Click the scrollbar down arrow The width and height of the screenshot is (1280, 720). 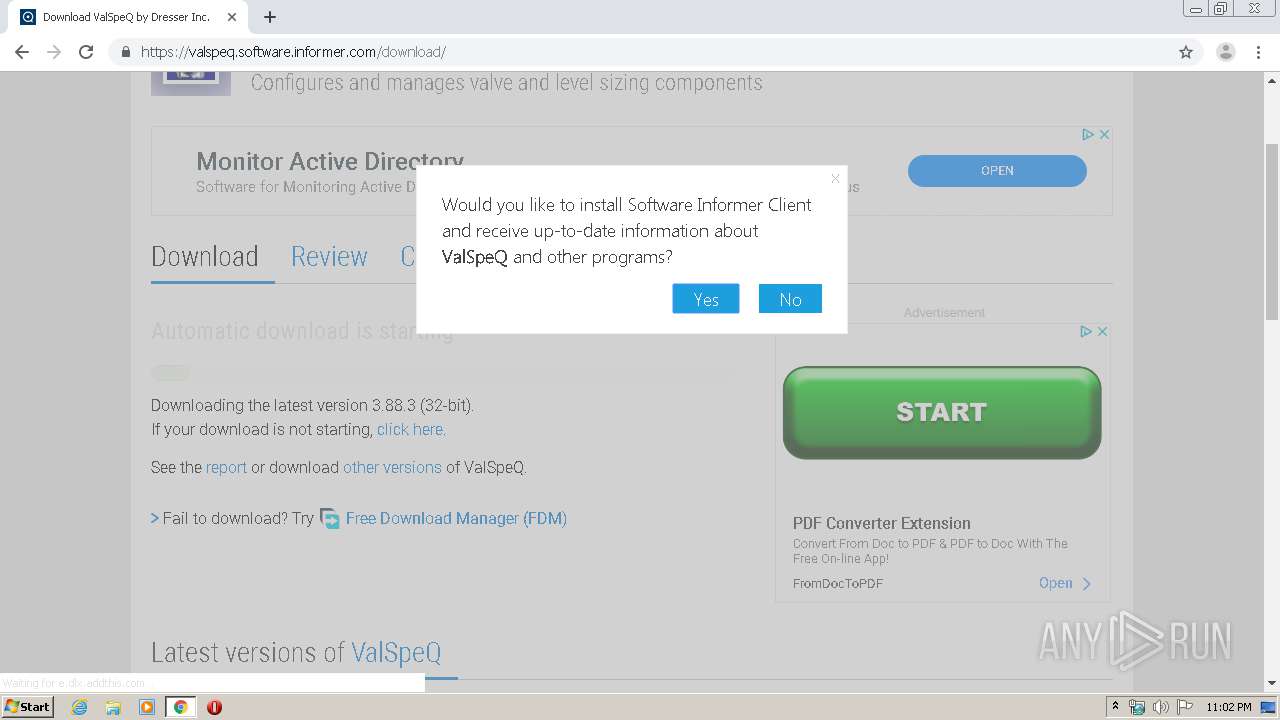click(x=1272, y=684)
